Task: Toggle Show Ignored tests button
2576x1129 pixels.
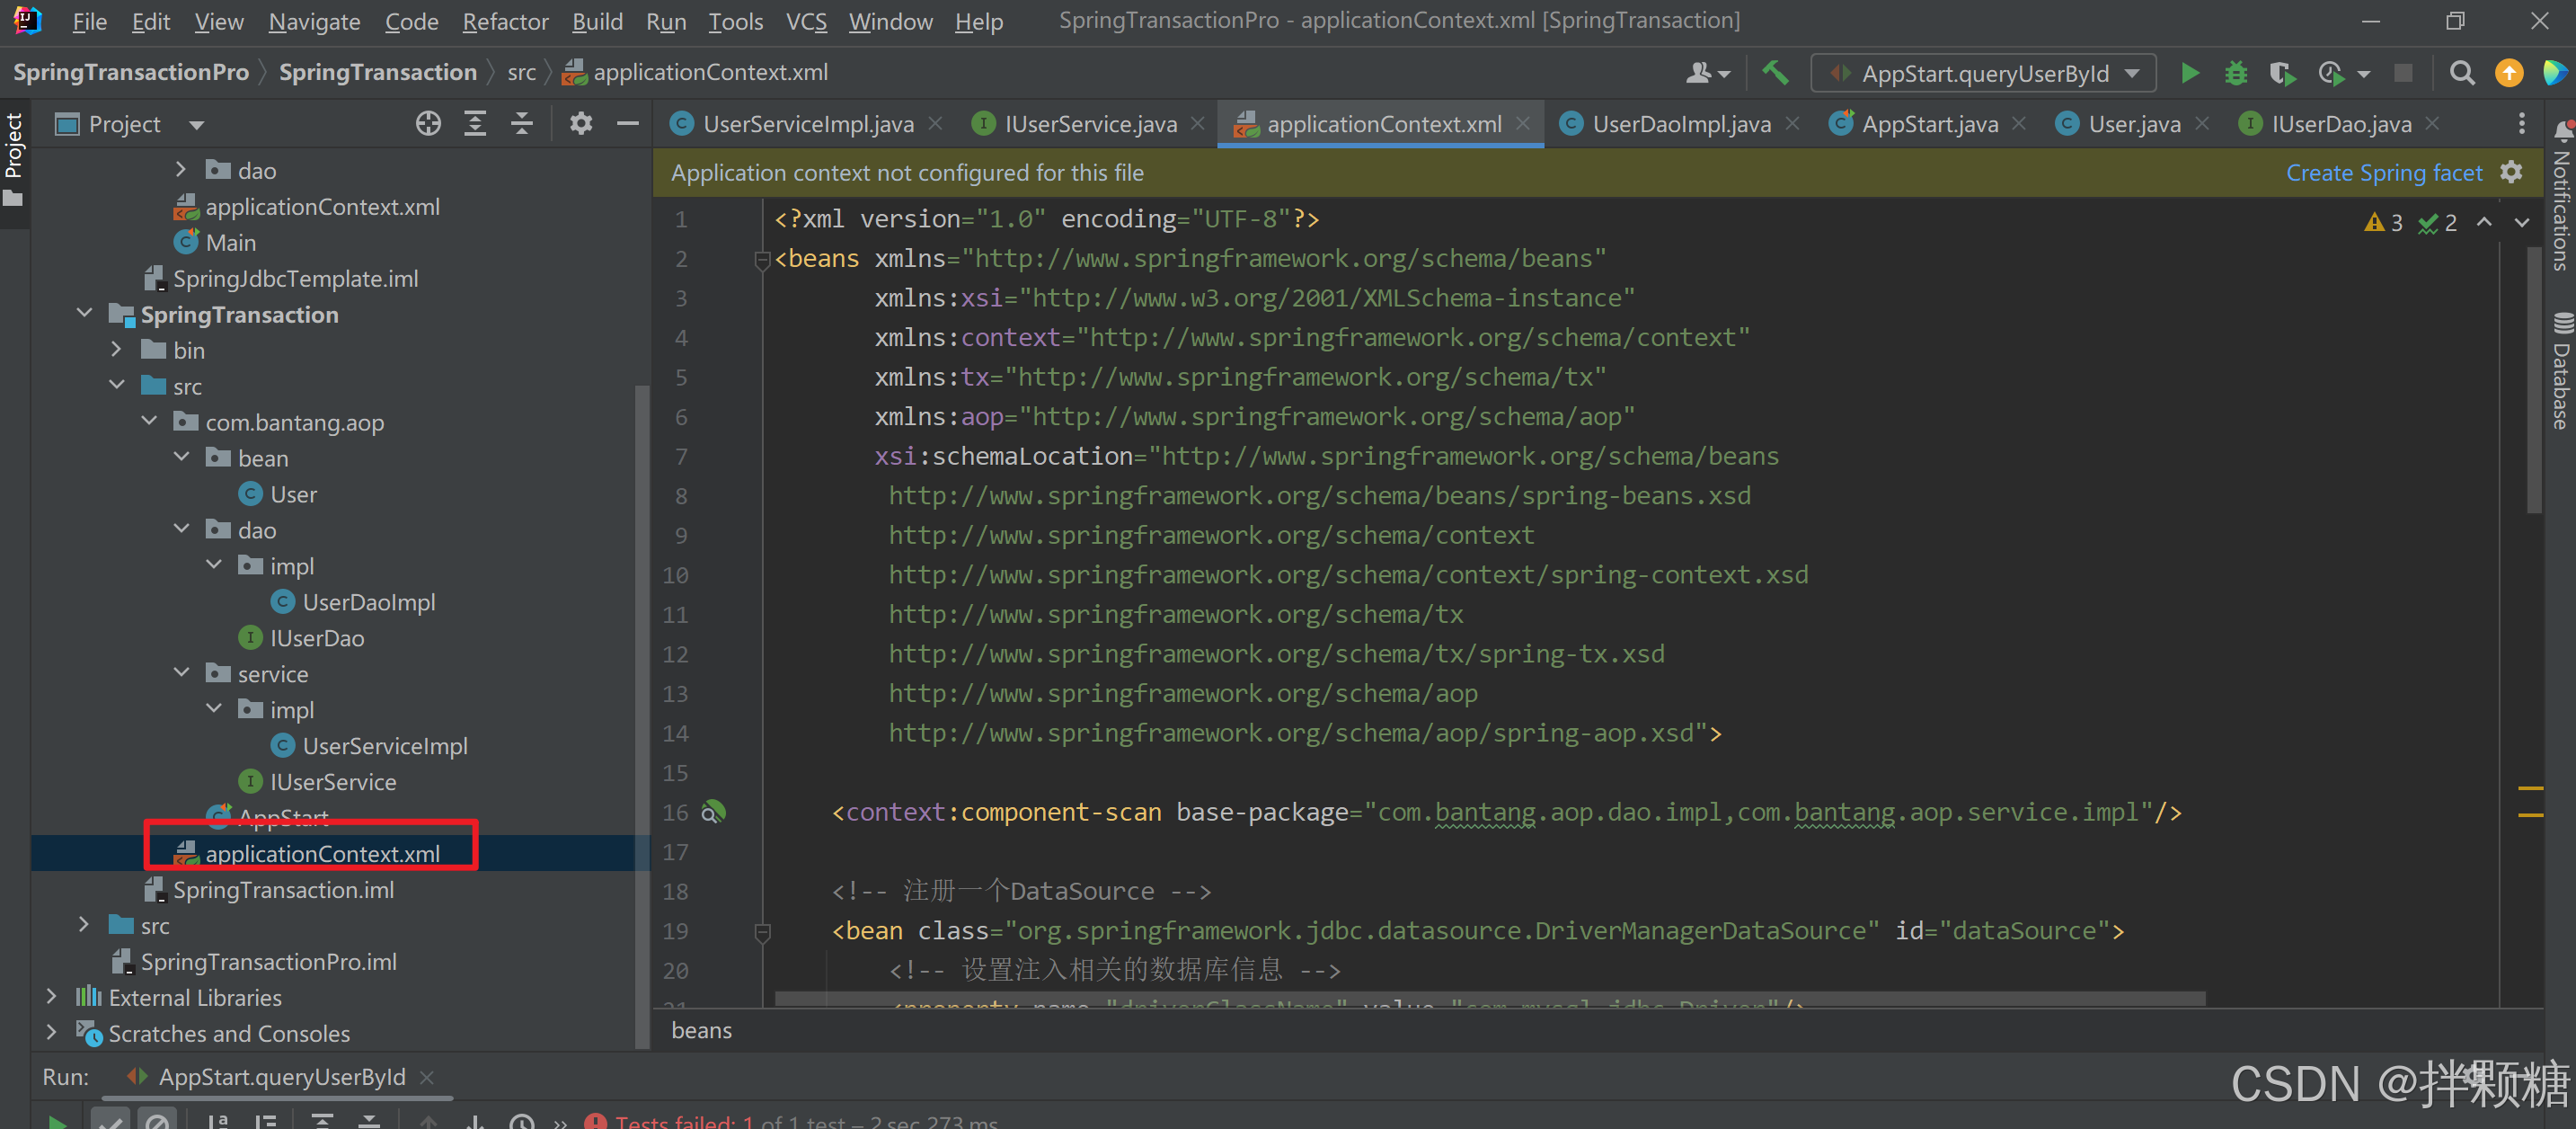Action: coord(157,1122)
